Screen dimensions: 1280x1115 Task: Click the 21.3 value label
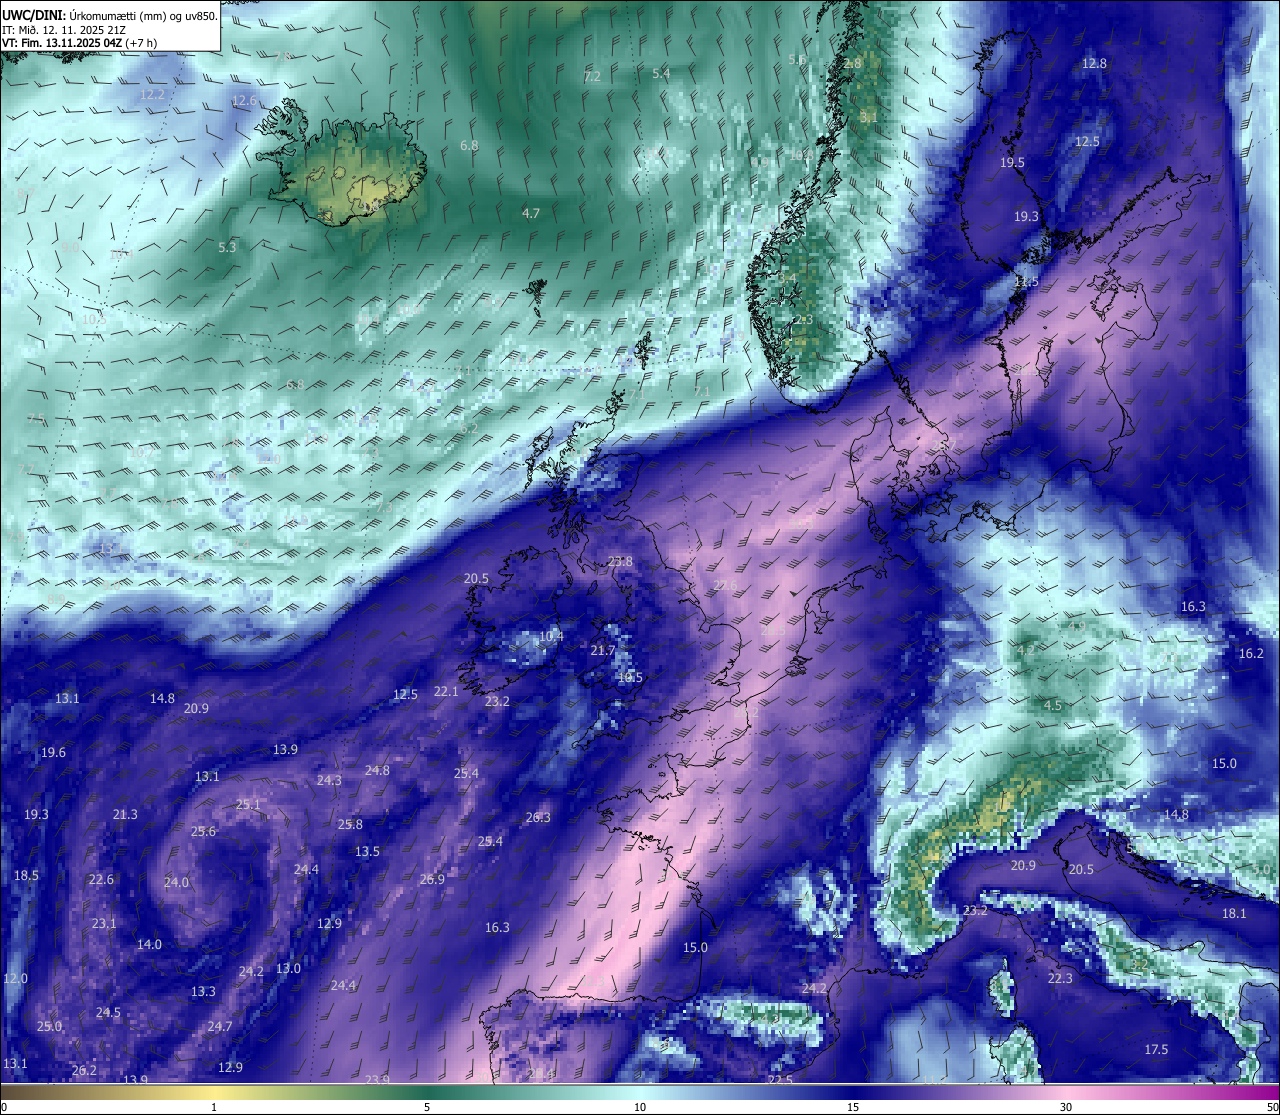point(125,815)
